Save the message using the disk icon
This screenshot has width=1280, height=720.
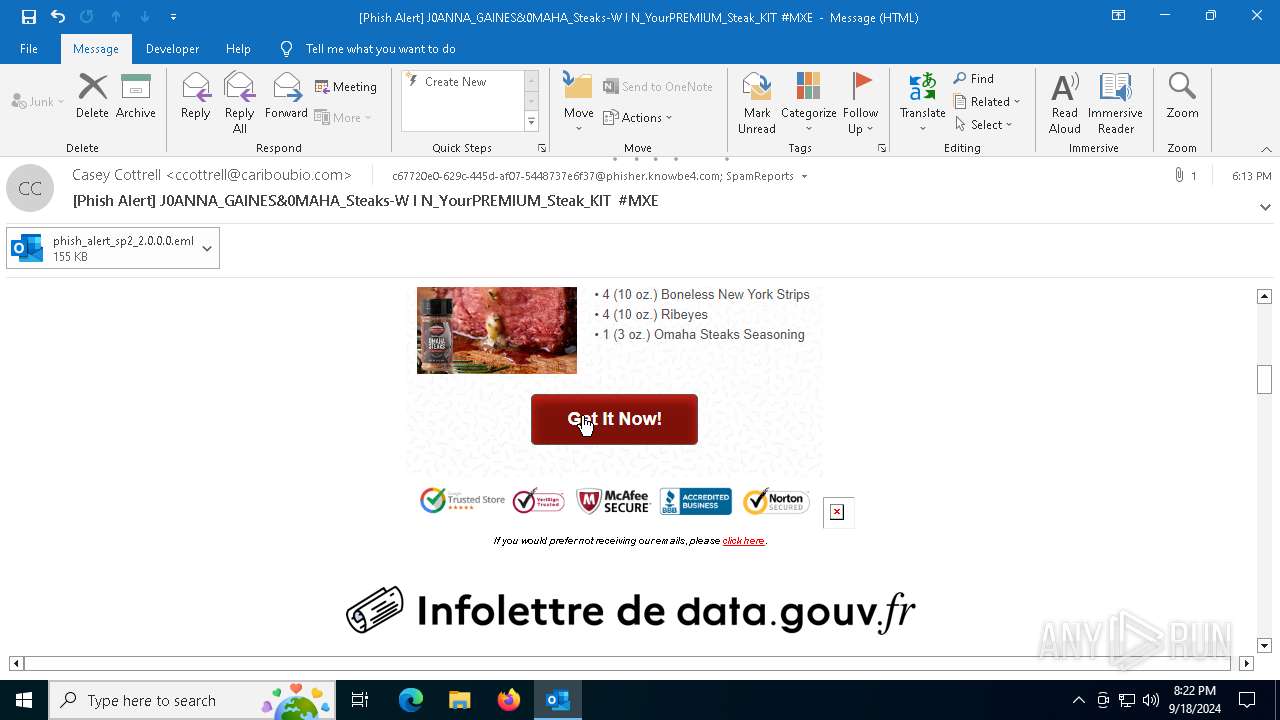[x=28, y=17]
